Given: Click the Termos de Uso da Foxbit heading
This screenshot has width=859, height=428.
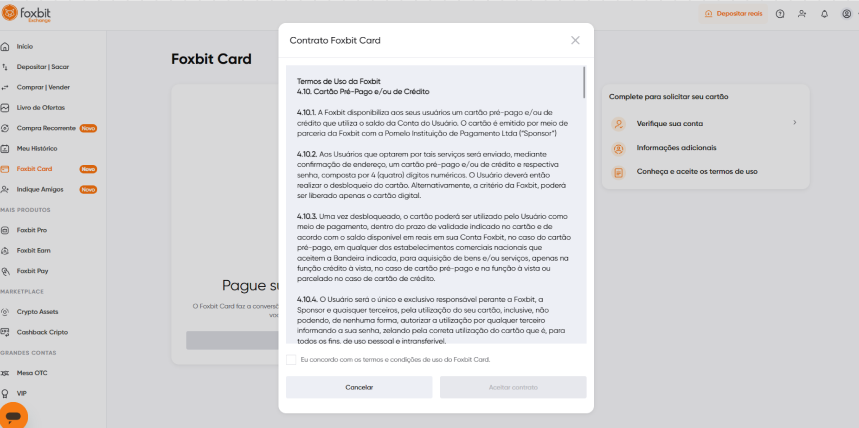Looking at the screenshot, I should coord(339,81).
